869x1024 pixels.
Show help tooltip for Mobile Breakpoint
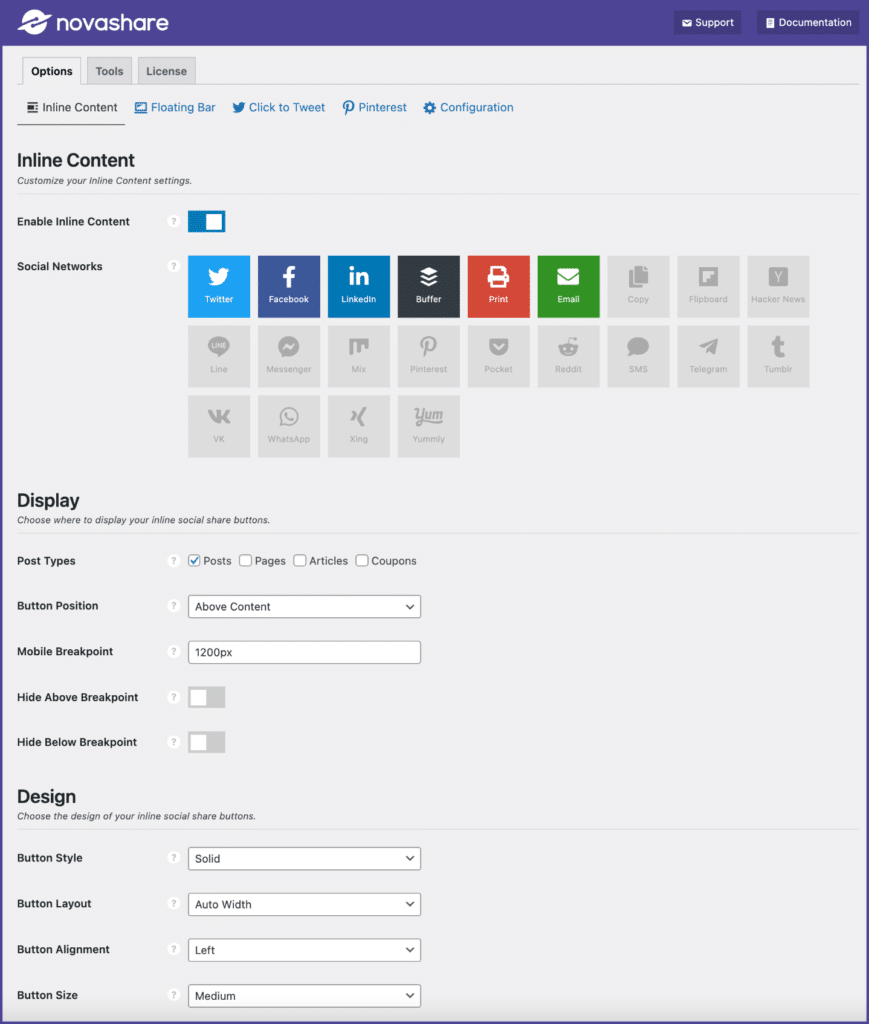(173, 652)
